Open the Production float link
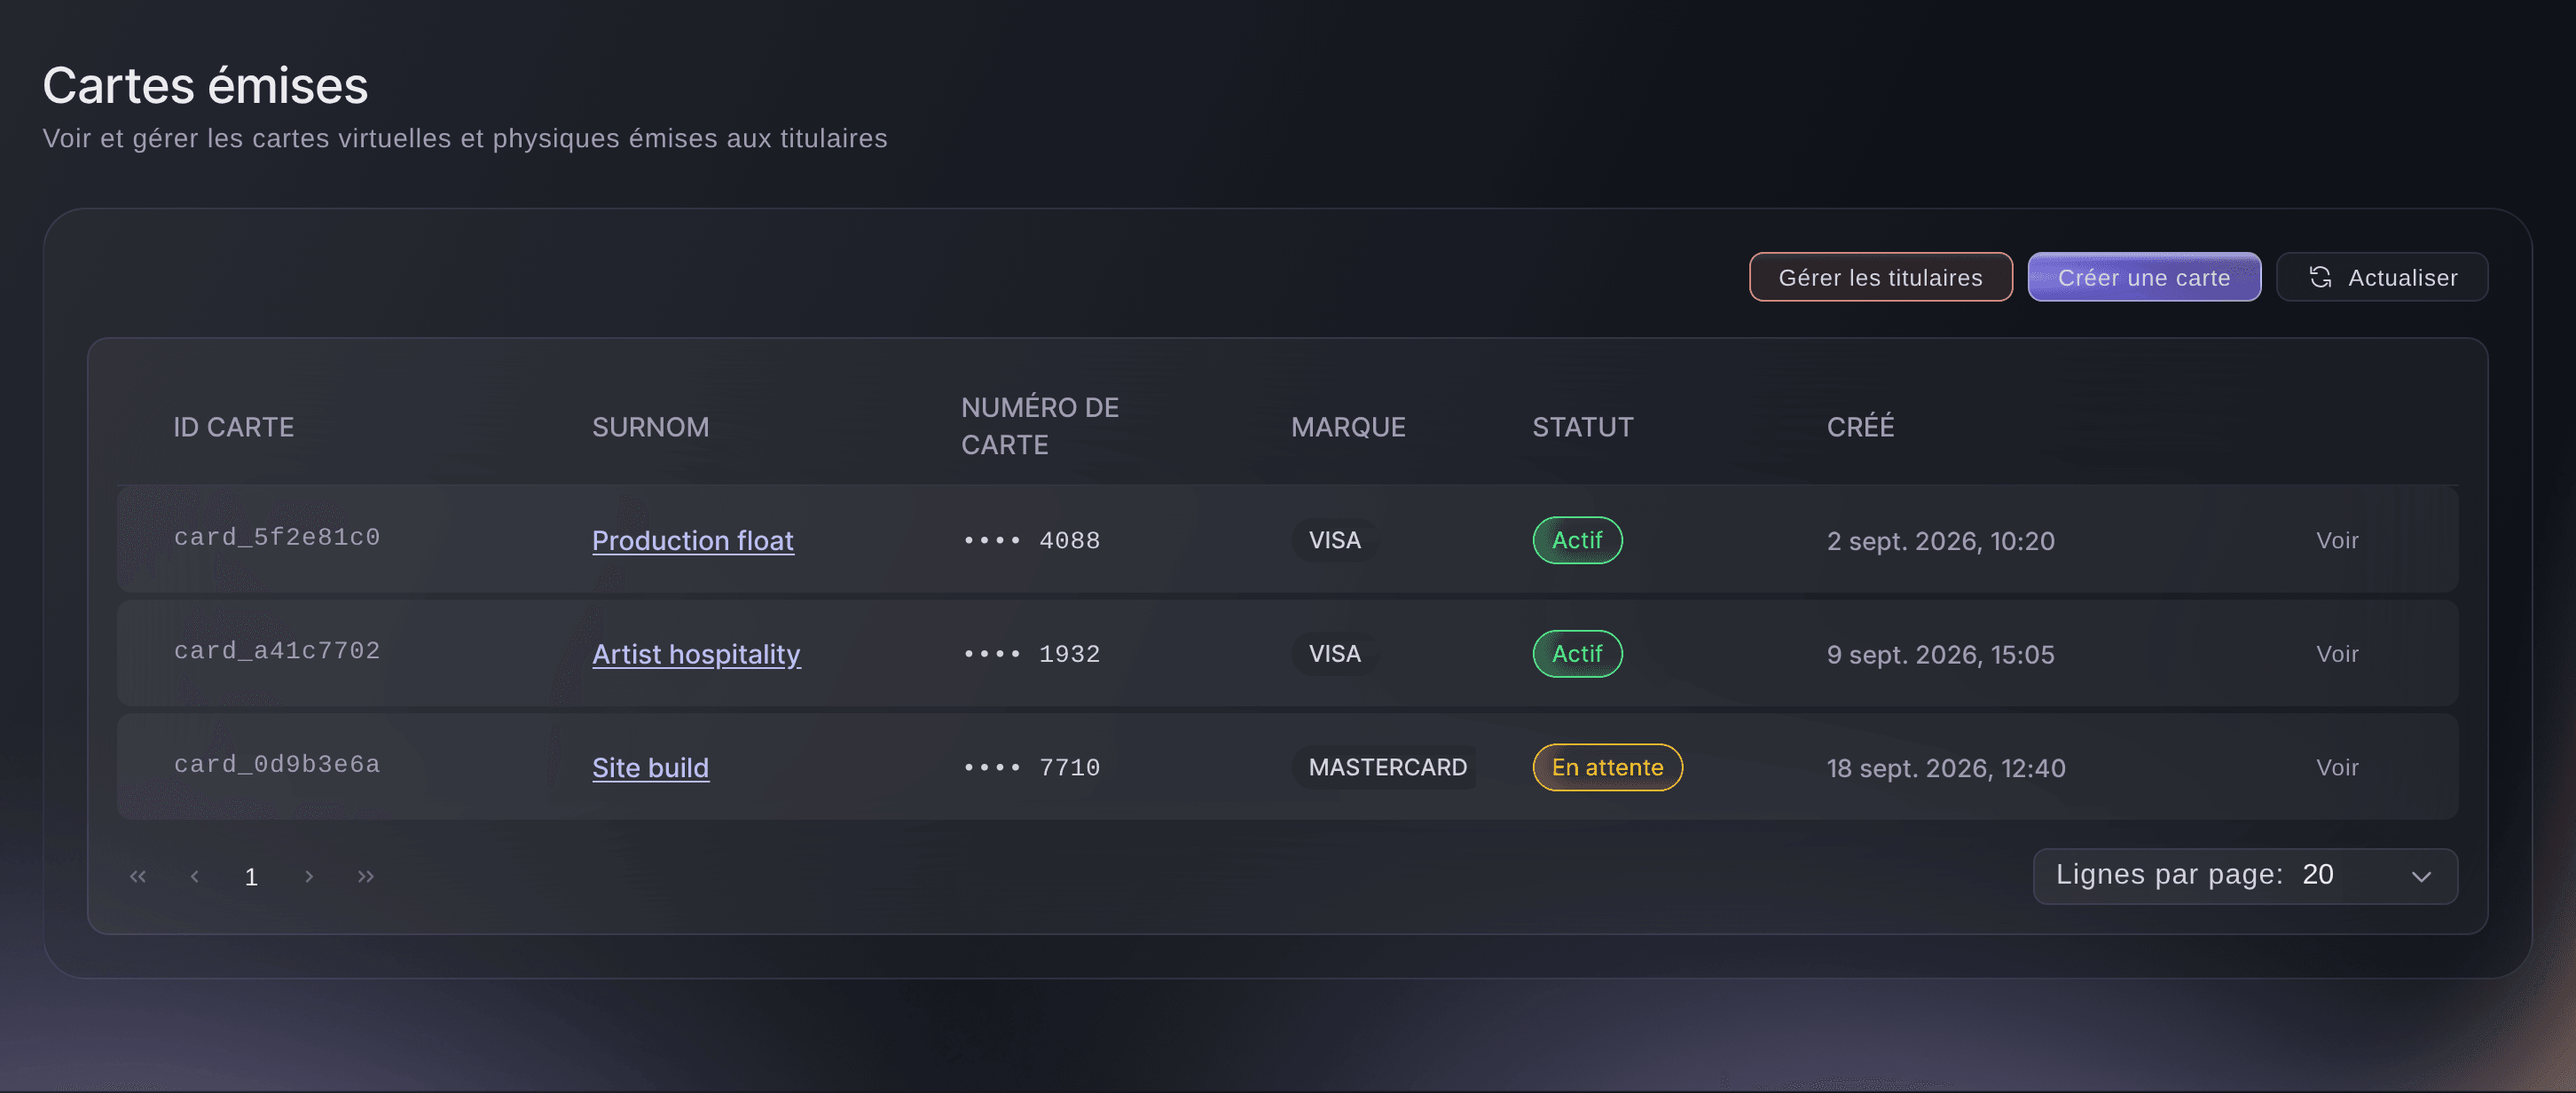This screenshot has height=1093, width=2576. click(693, 540)
